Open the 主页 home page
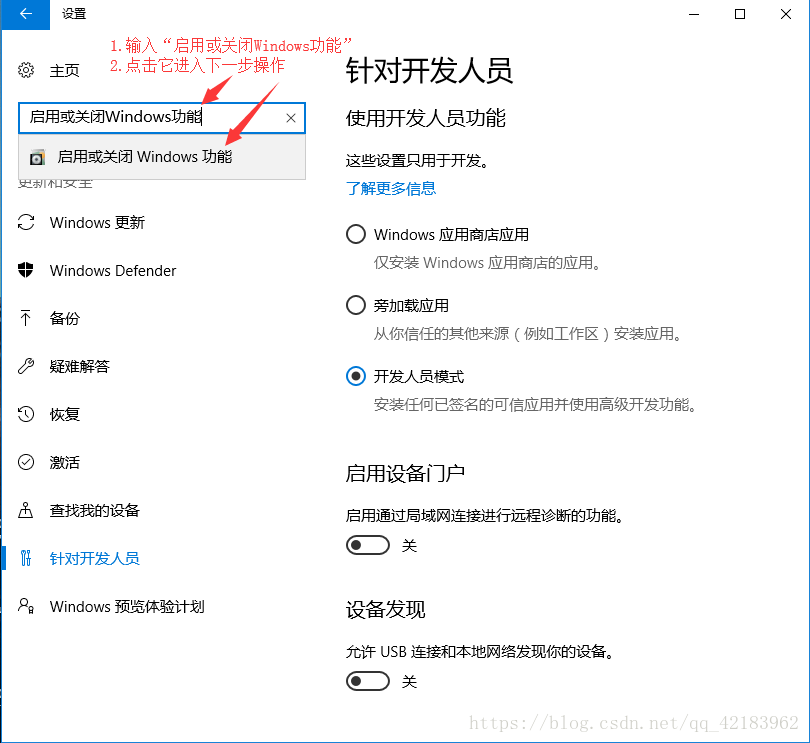Viewport: 810px width, 743px height. coord(65,70)
